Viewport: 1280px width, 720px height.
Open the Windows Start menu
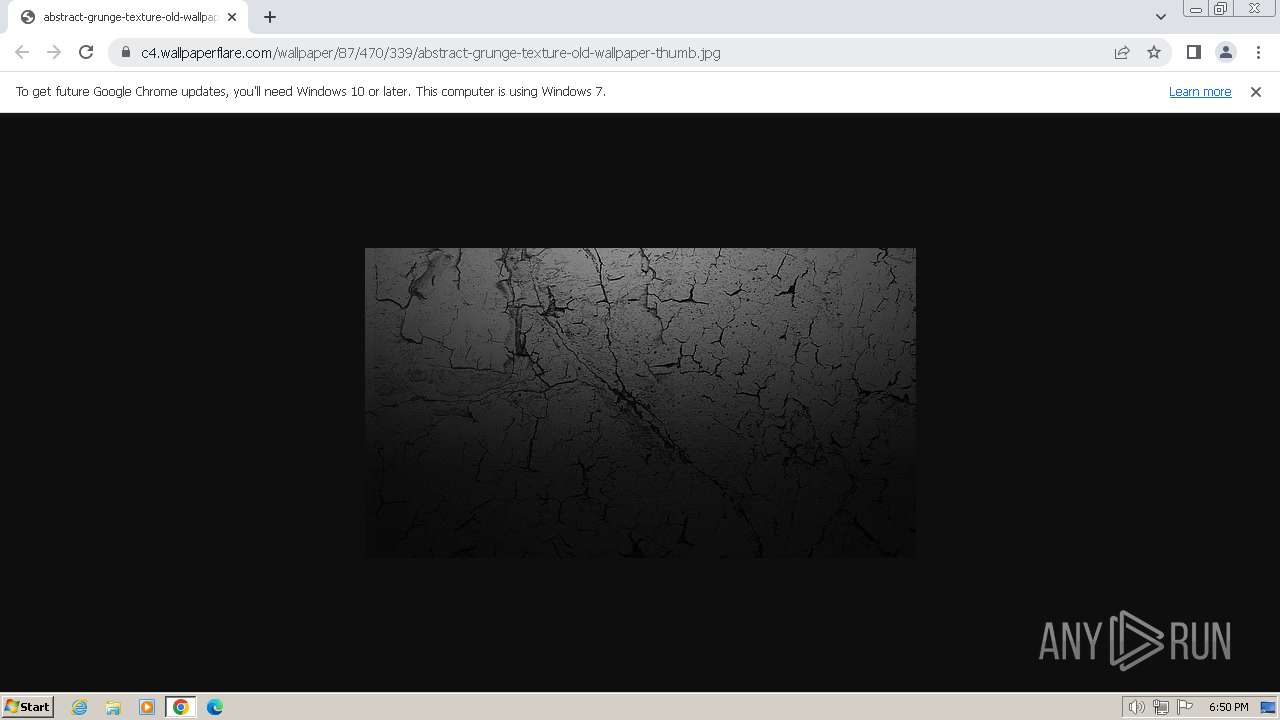(28, 706)
